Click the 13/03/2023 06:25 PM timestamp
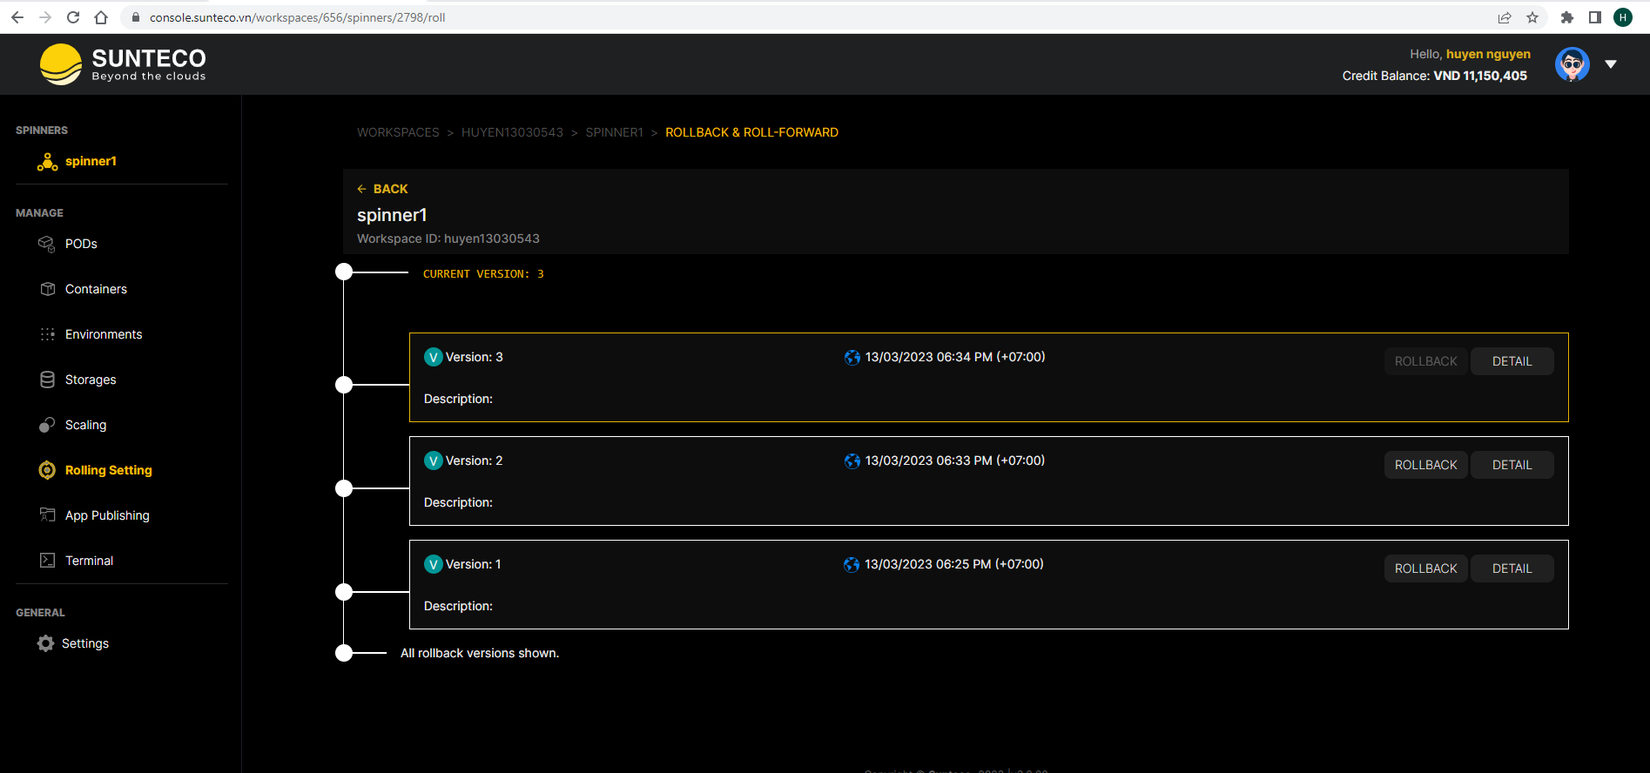 (954, 565)
